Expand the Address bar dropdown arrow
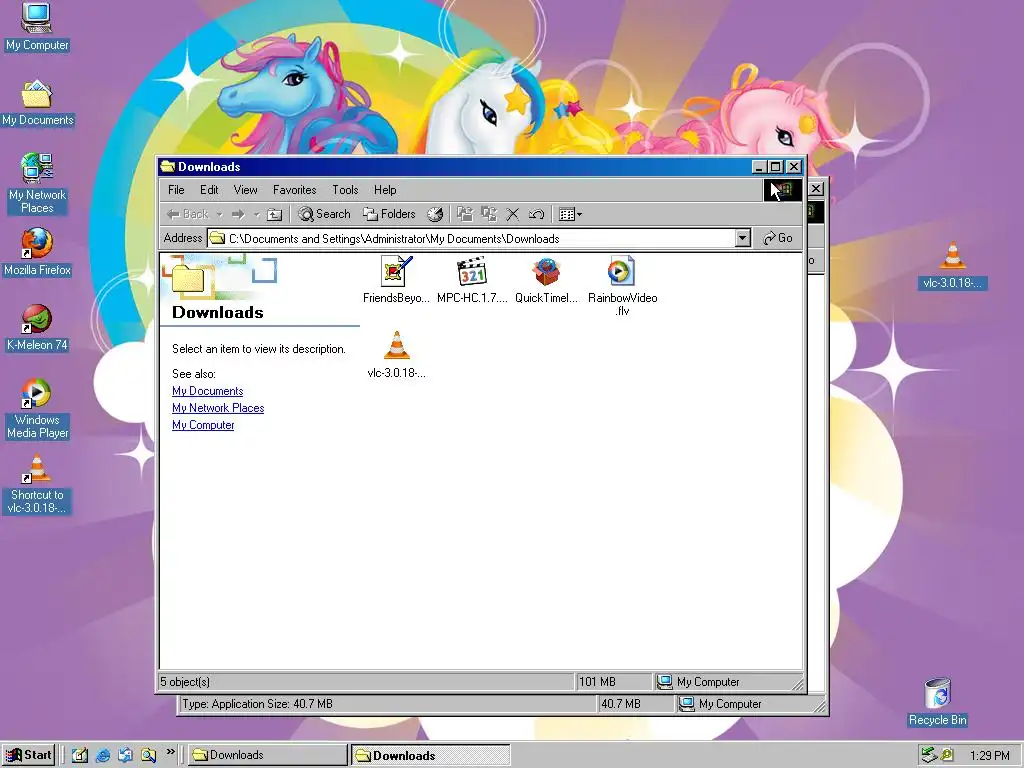The width and height of the screenshot is (1024, 768). point(743,238)
